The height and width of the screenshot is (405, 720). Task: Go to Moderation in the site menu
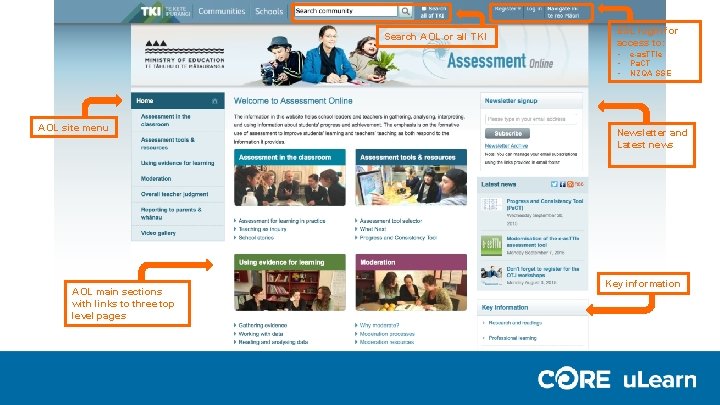178,179
